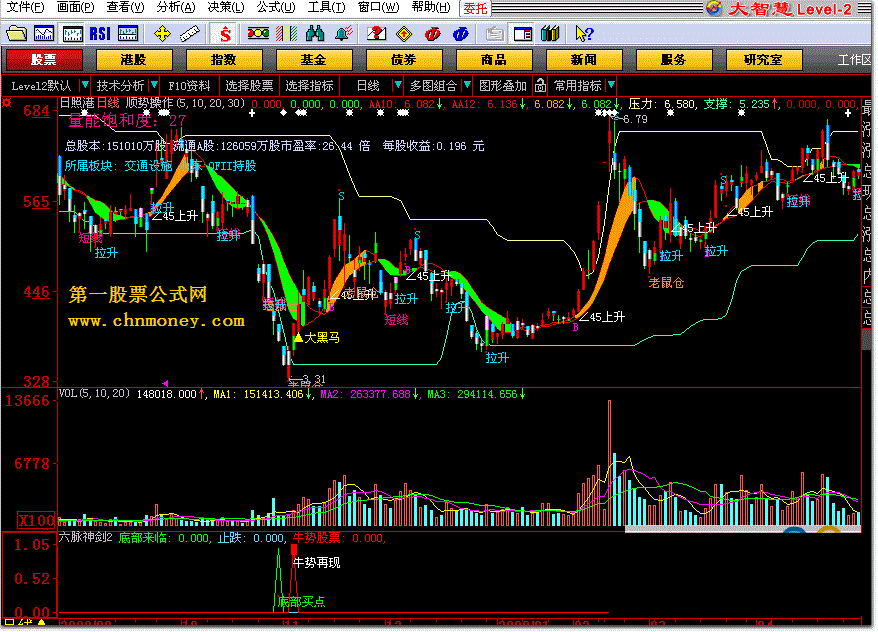
Task: Click the 六脉神剑2 indicator label
Action: (86, 538)
